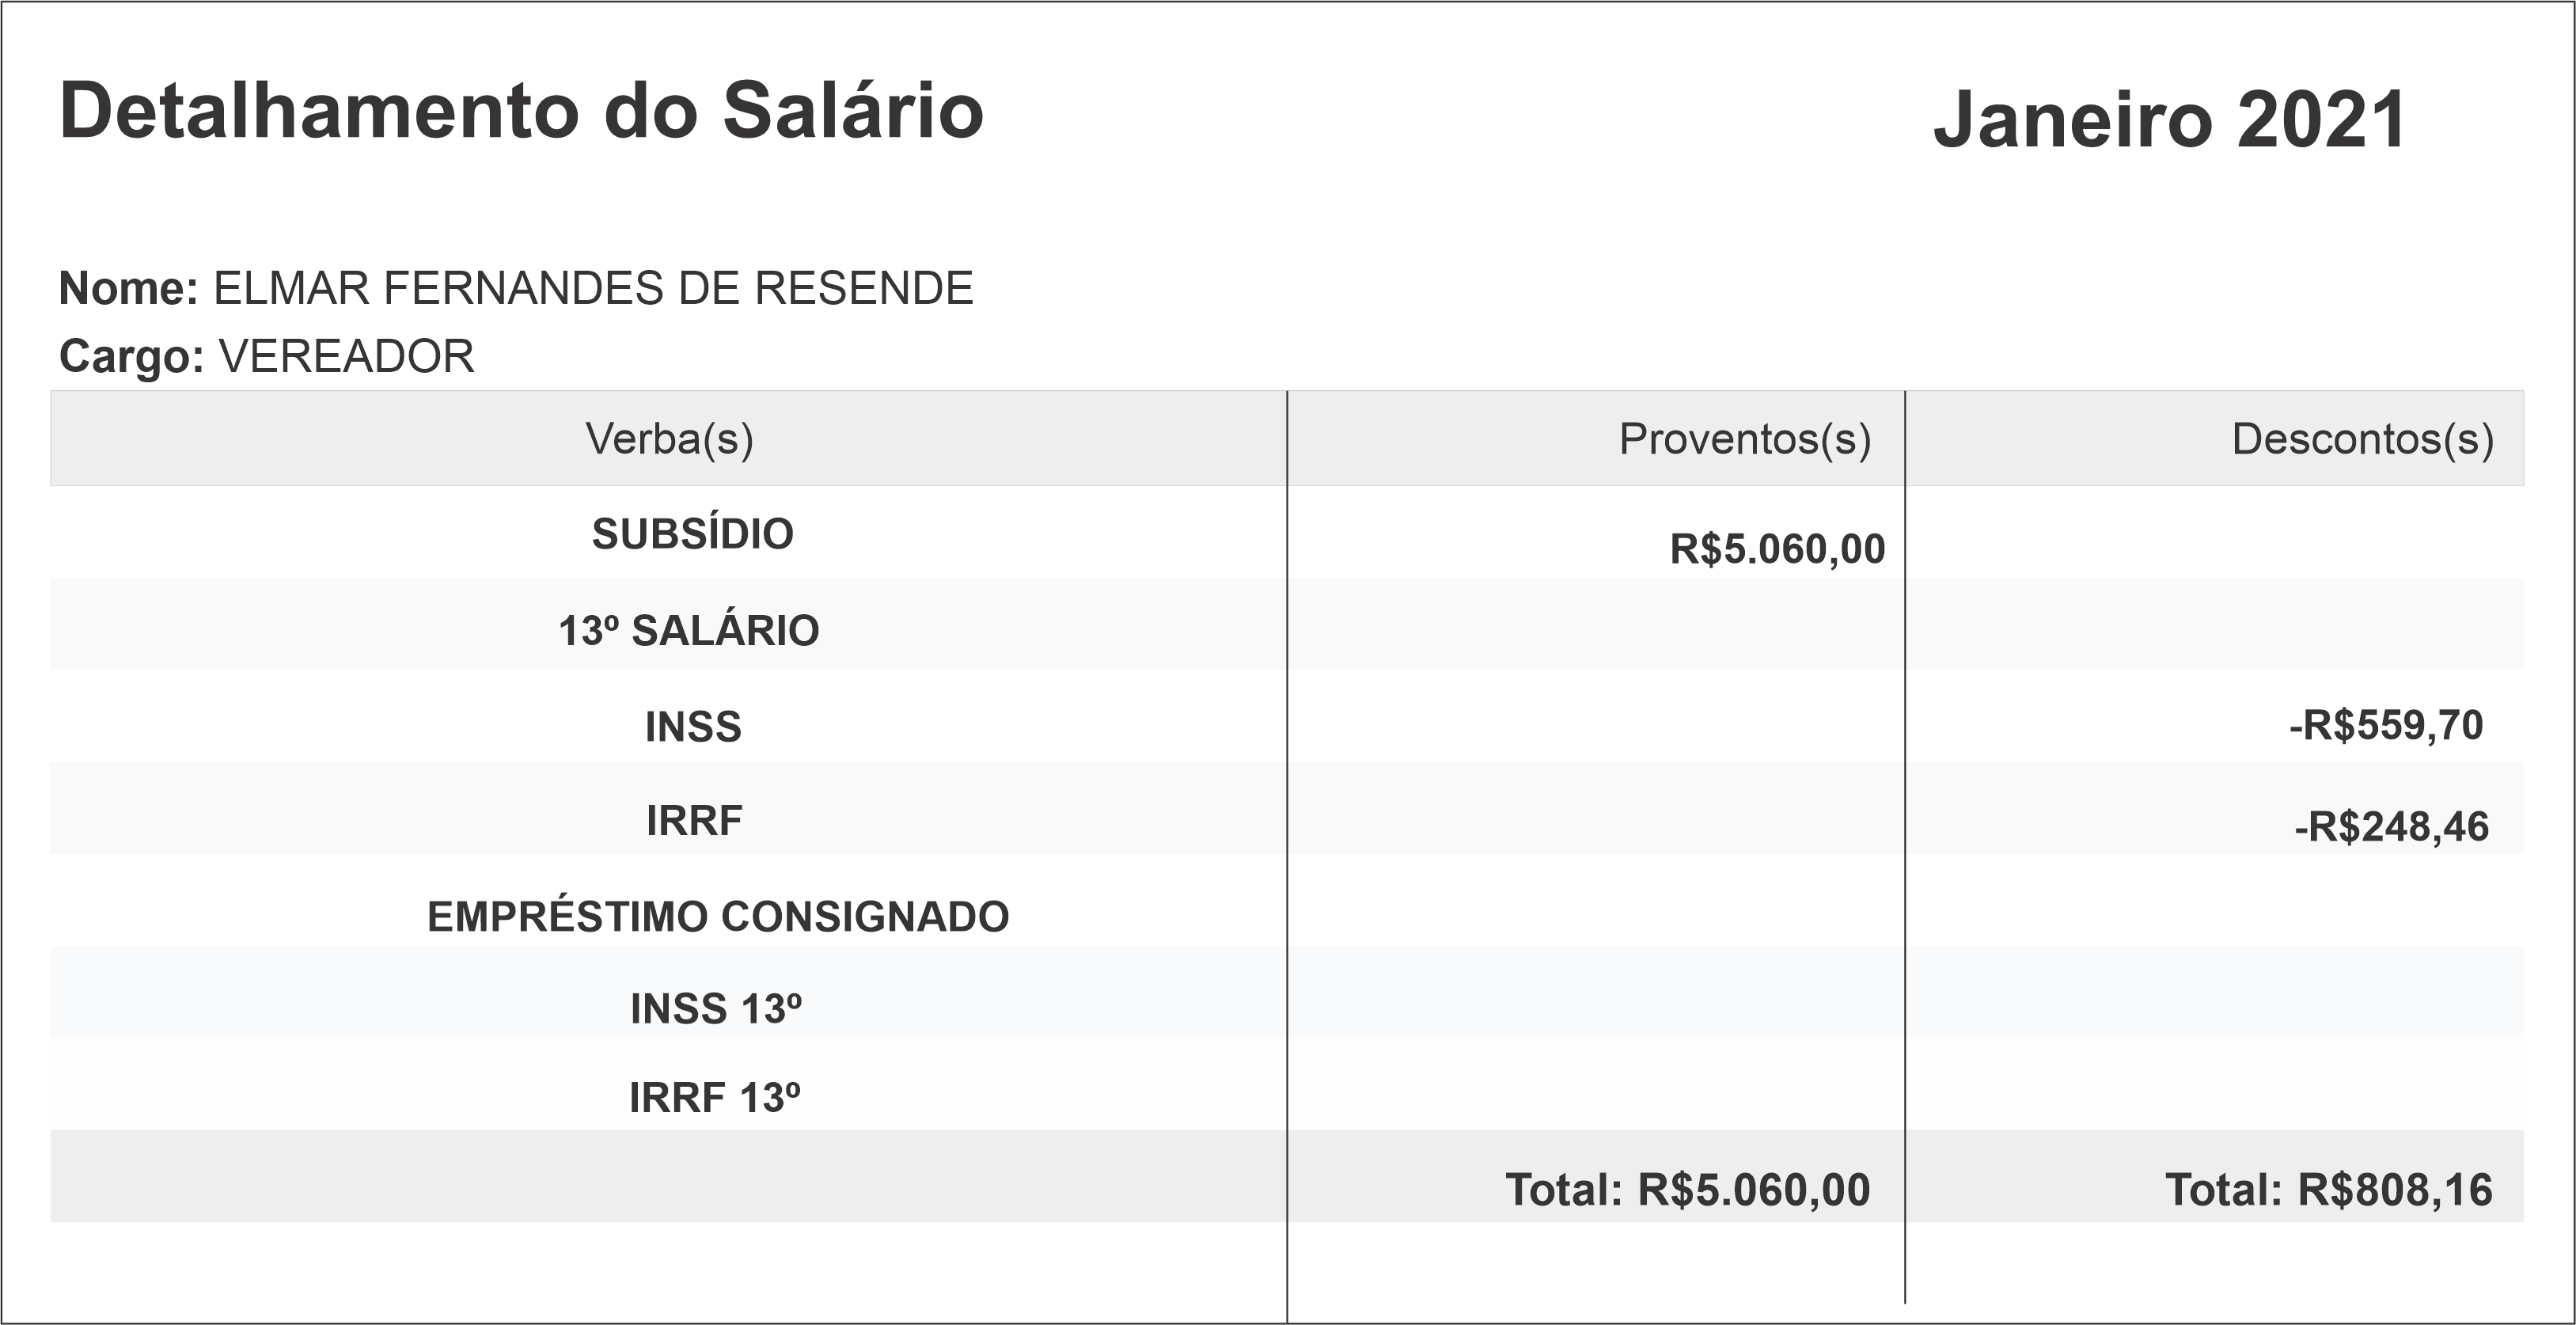This screenshot has height=1325, width=2576.
Task: Click the INSS discount value -R$559,70
Action: 2385,725
